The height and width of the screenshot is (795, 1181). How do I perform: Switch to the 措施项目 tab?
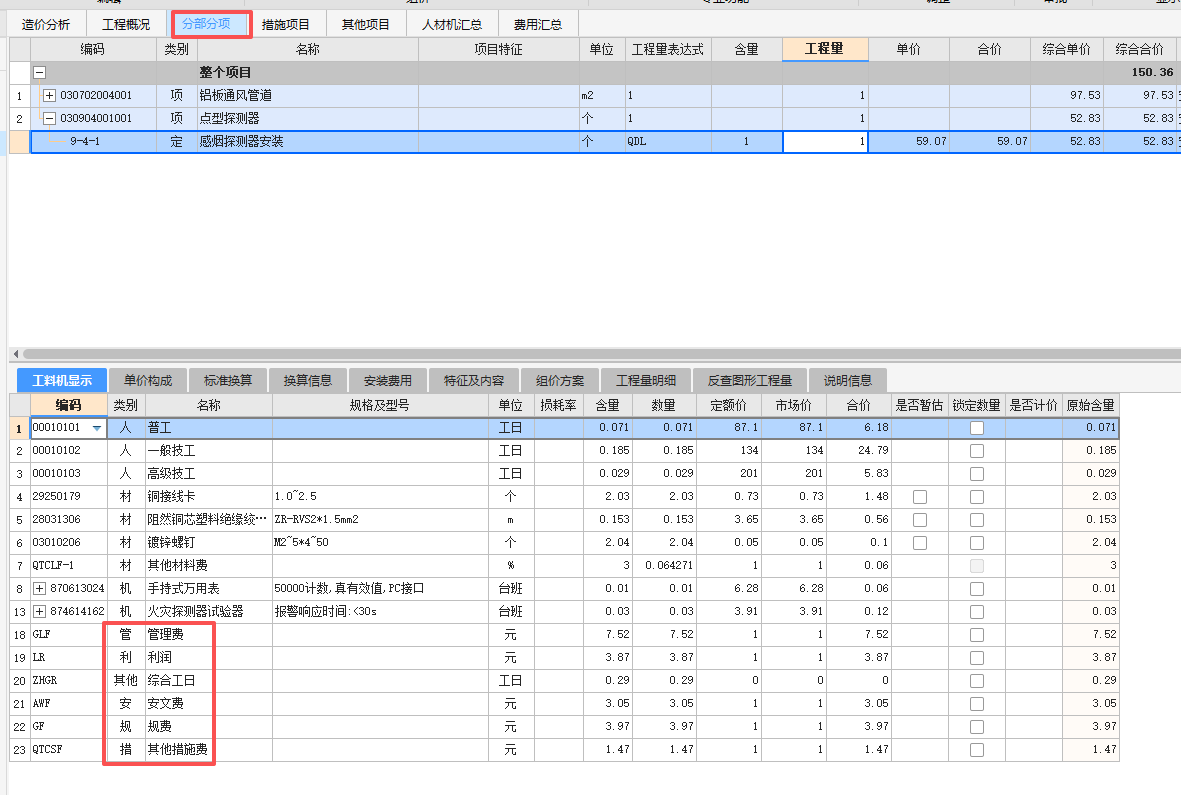(x=288, y=23)
